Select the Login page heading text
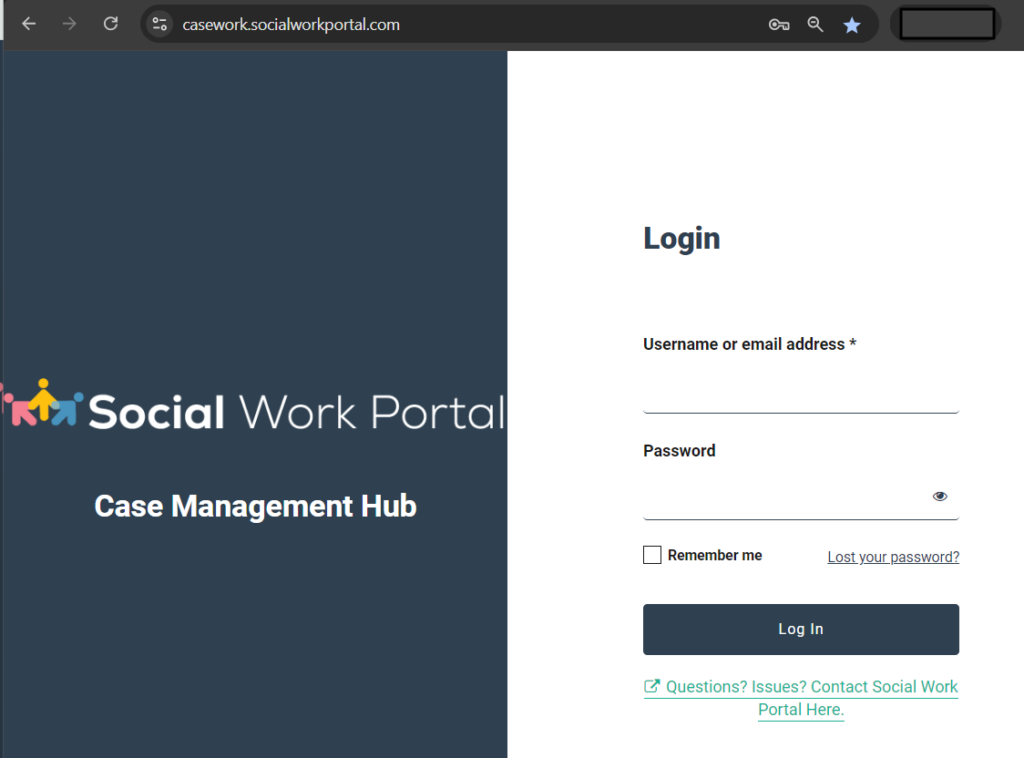1024x758 pixels. pos(681,238)
